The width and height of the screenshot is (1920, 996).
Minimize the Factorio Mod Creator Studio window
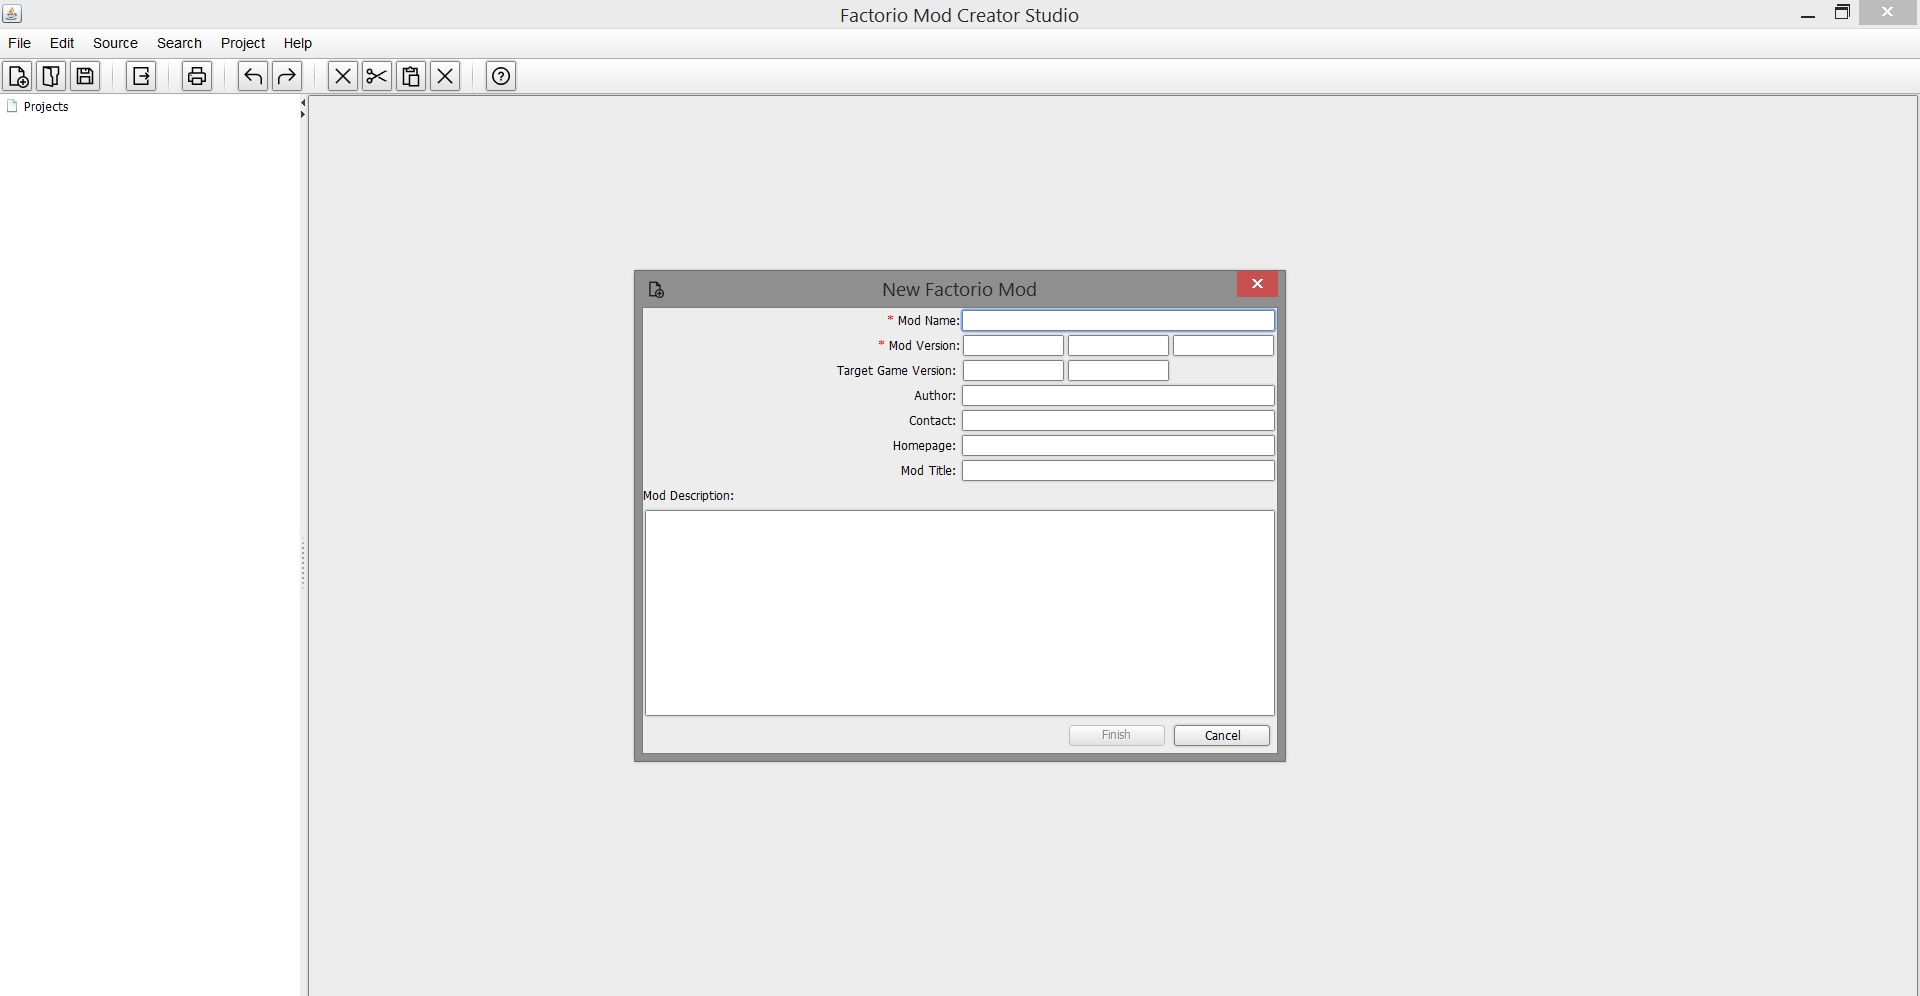pos(1807,14)
